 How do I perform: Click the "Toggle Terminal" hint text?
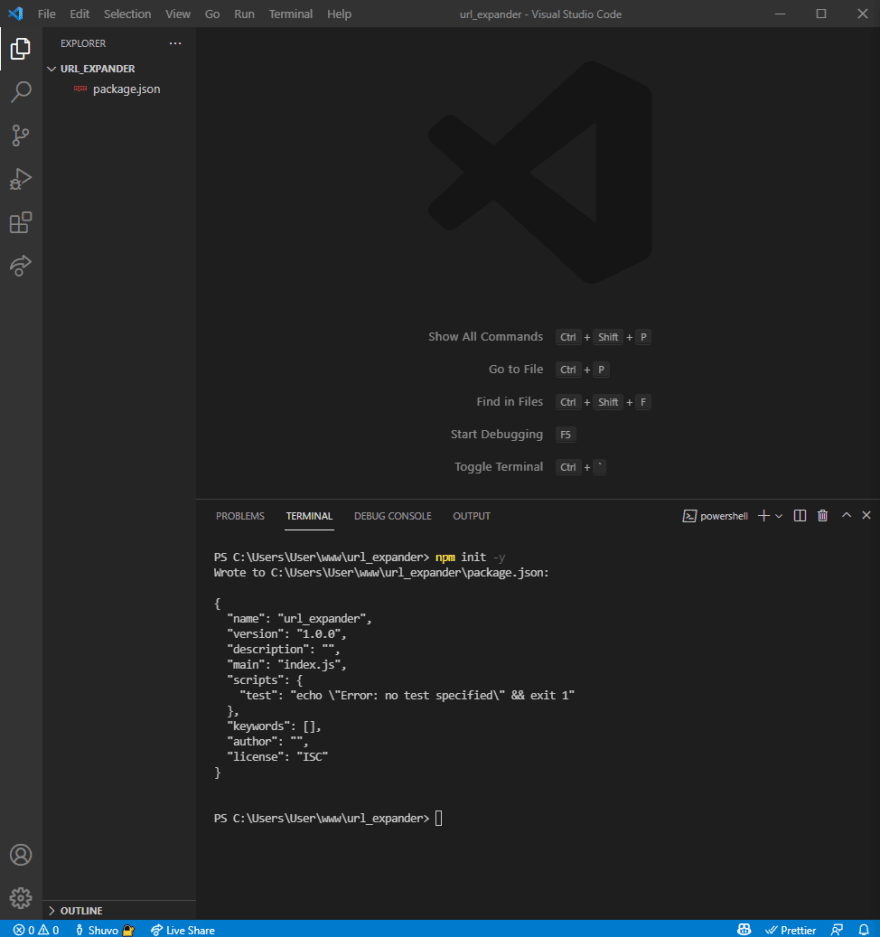499,467
